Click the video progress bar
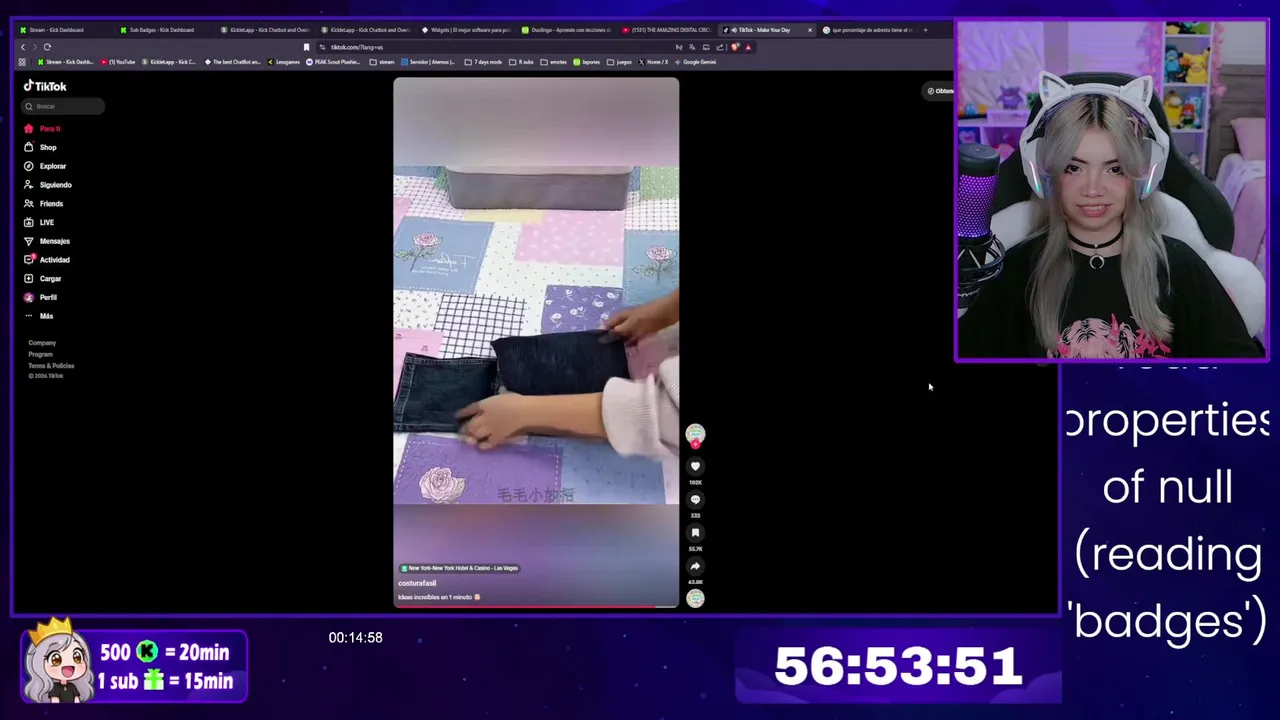 [x=536, y=606]
